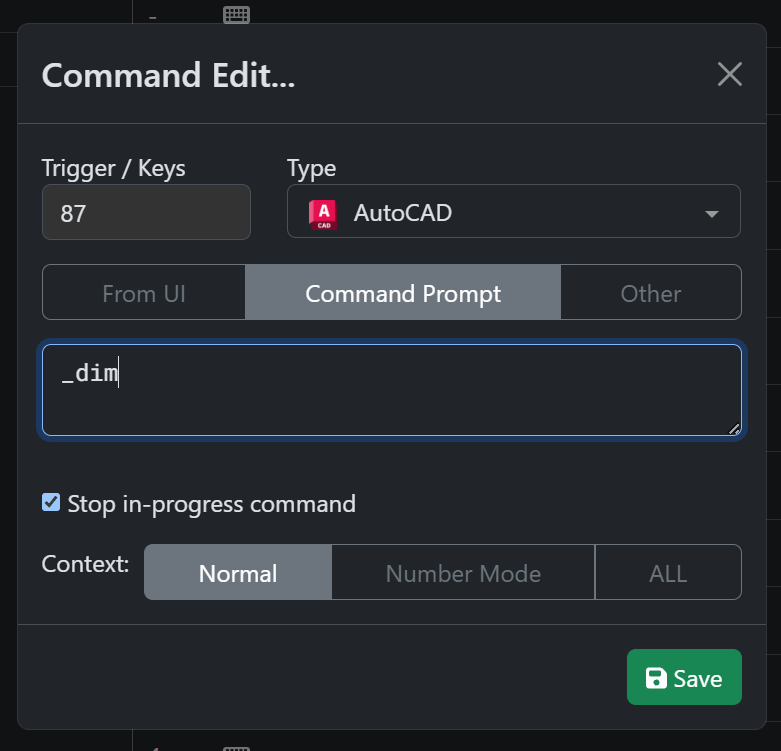Click the Stop in-progress command label text

tap(211, 503)
